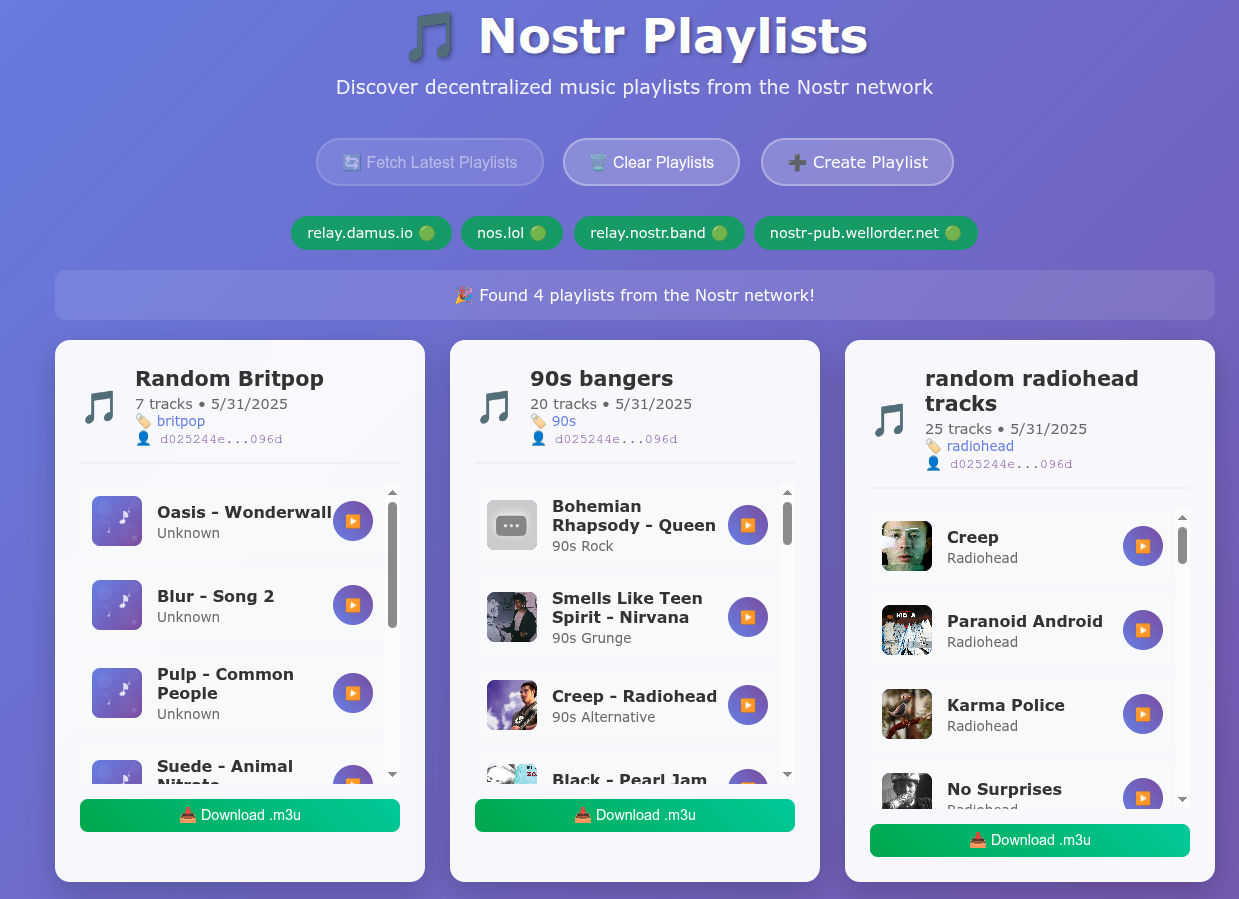Open the Create Playlist dialog
Viewport: 1239px width, 899px height.
[x=857, y=162]
